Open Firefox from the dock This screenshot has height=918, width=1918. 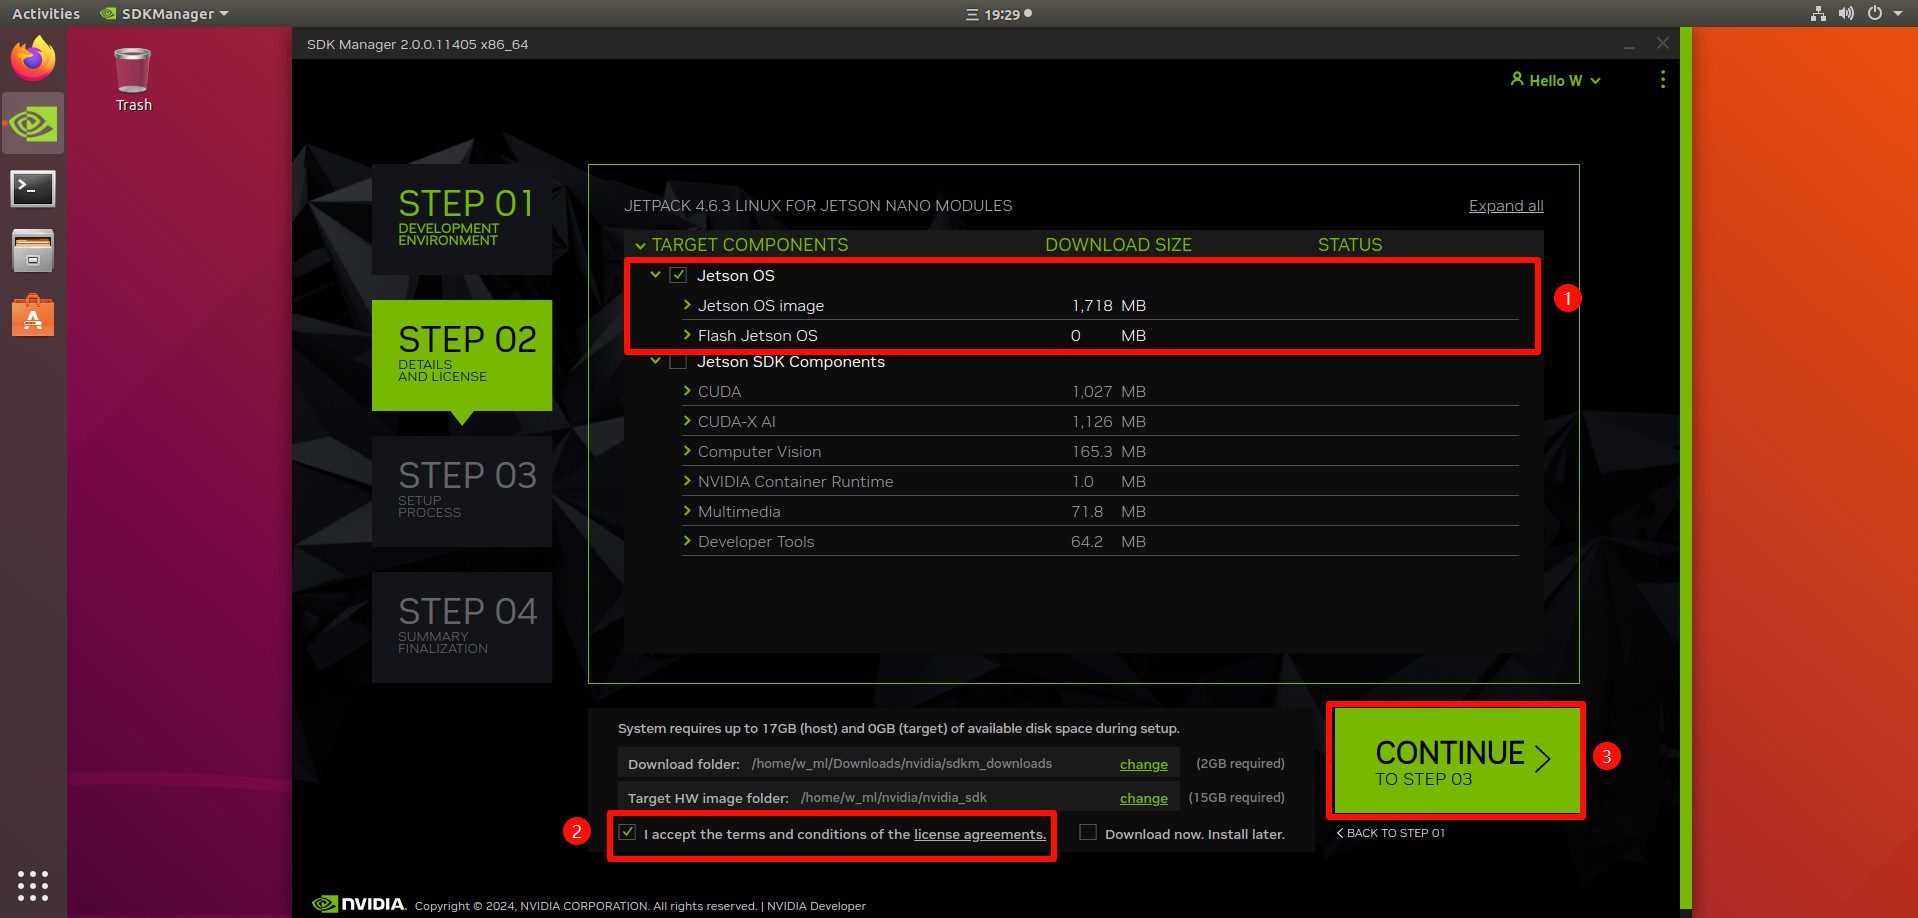click(x=33, y=59)
